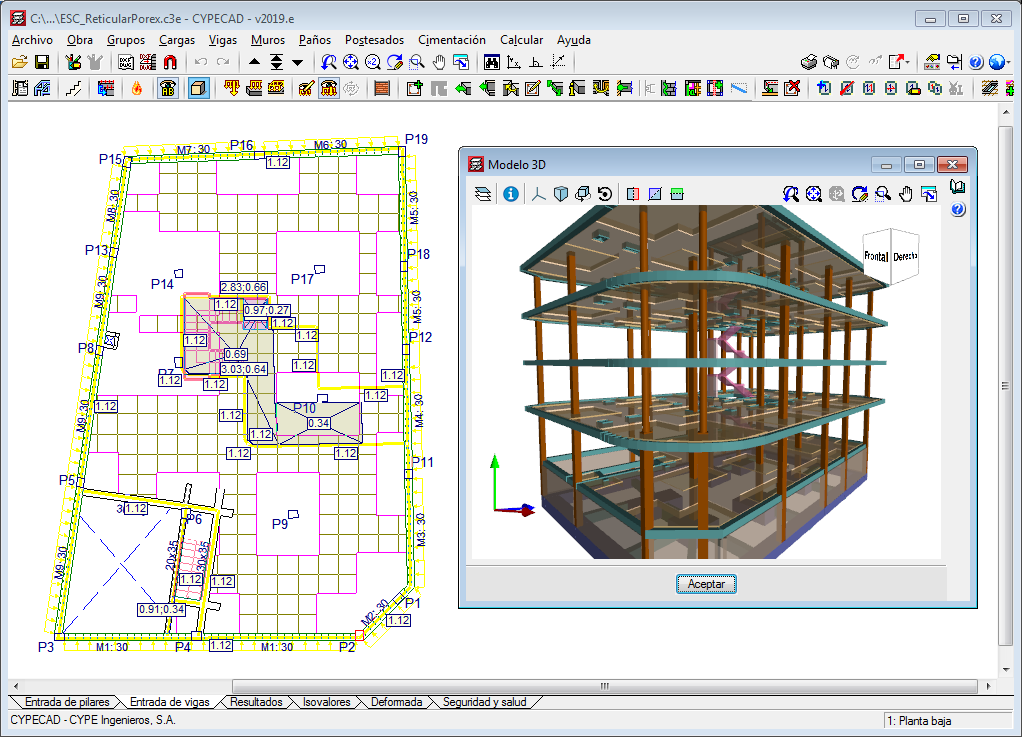Toggle the highlighted AB labels button
Viewport: 1022px width, 737px height.
(x=168, y=88)
